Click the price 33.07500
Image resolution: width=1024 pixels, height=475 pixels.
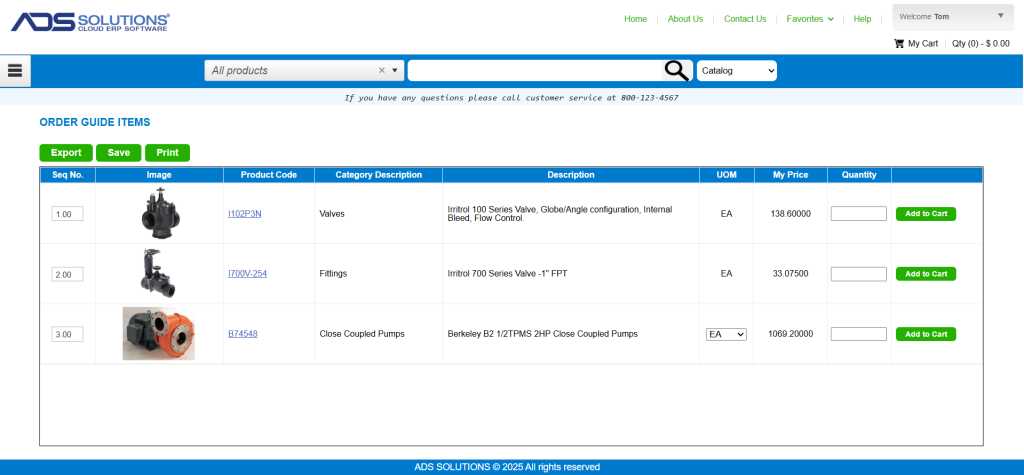point(790,274)
